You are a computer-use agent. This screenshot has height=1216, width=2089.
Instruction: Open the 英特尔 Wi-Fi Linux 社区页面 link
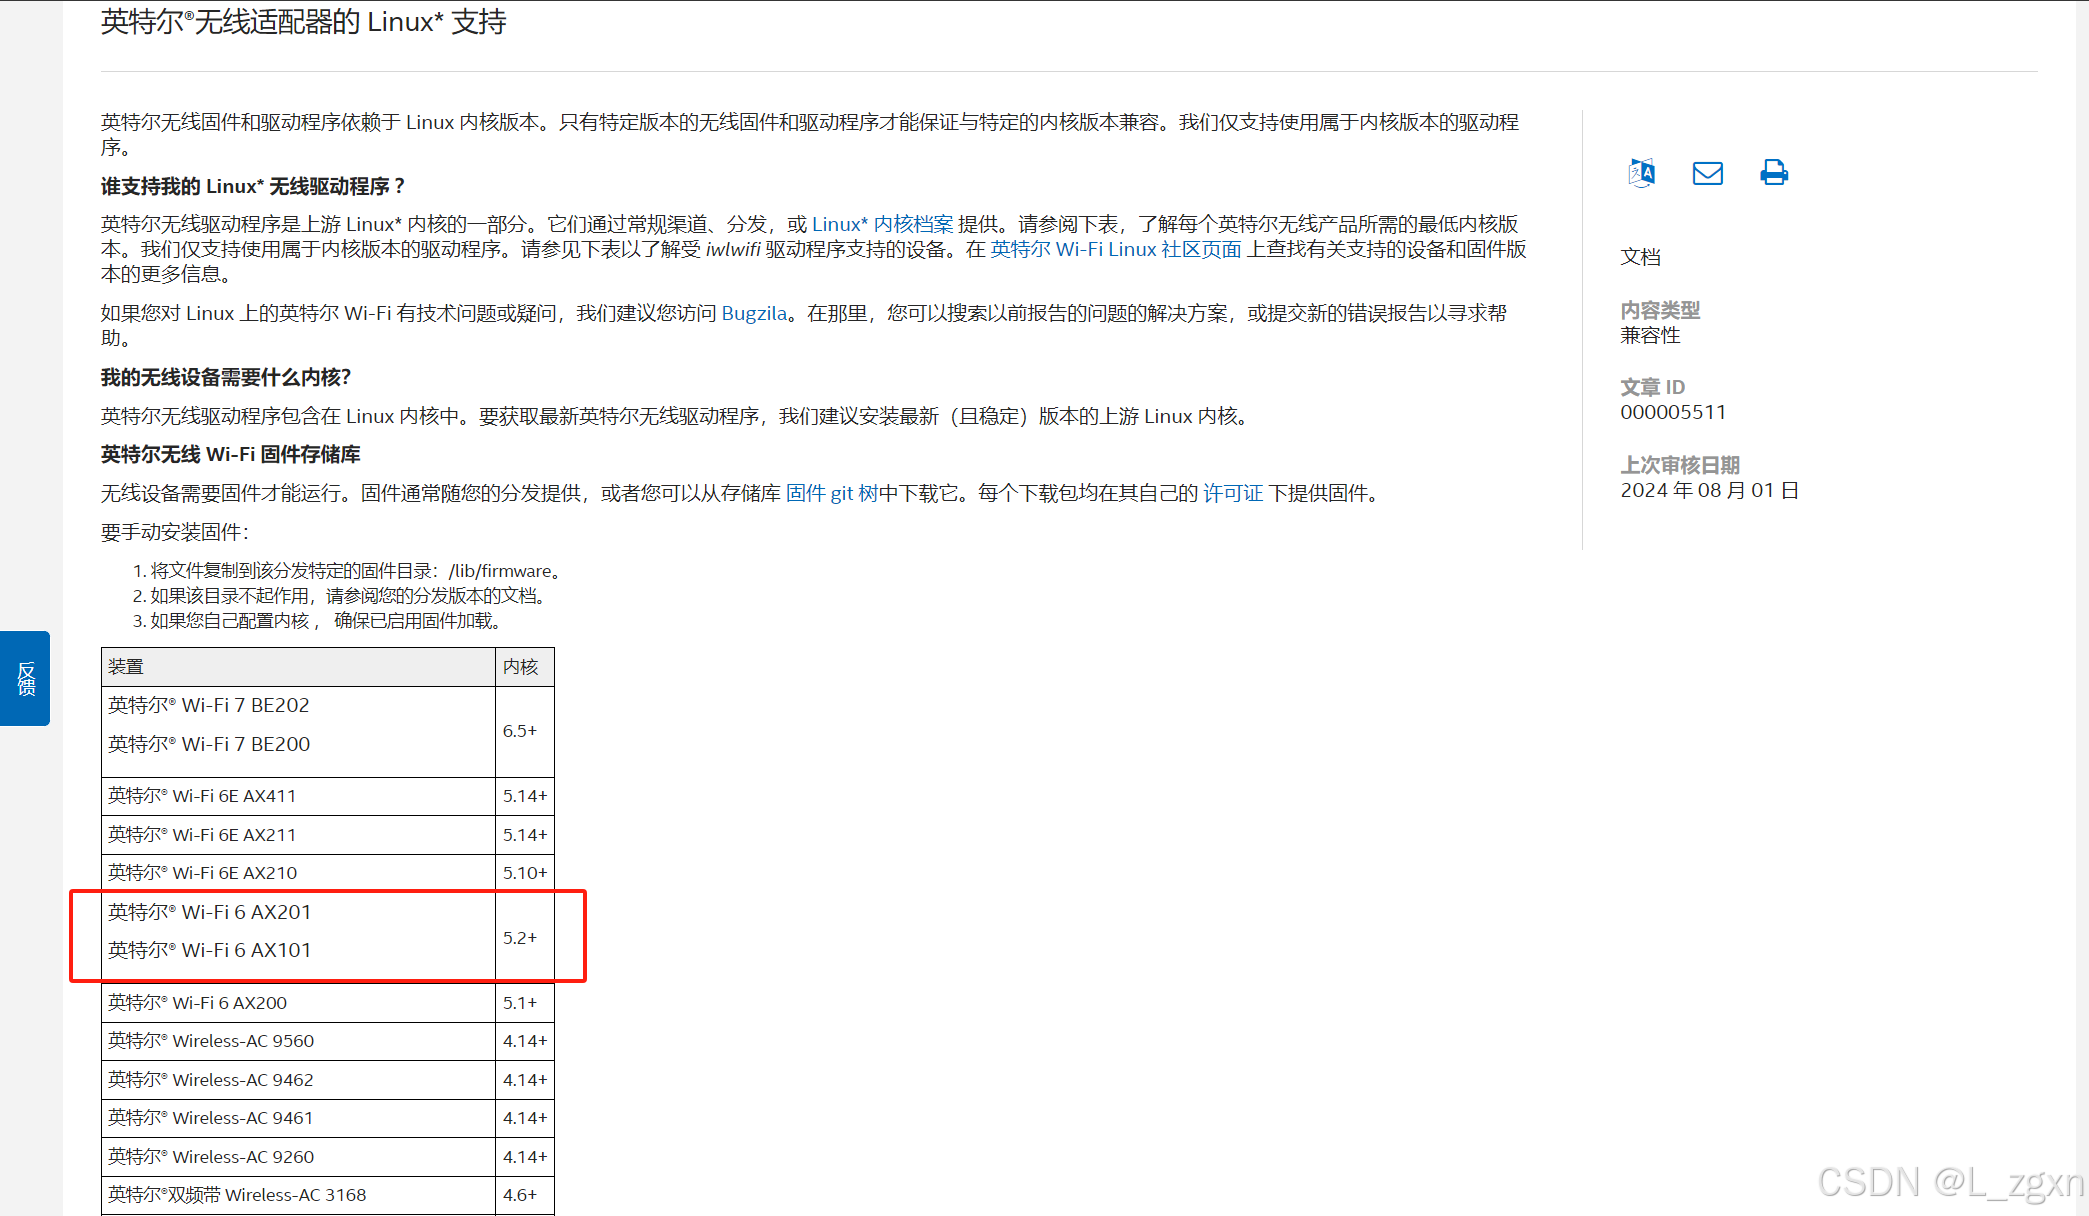coord(1115,249)
